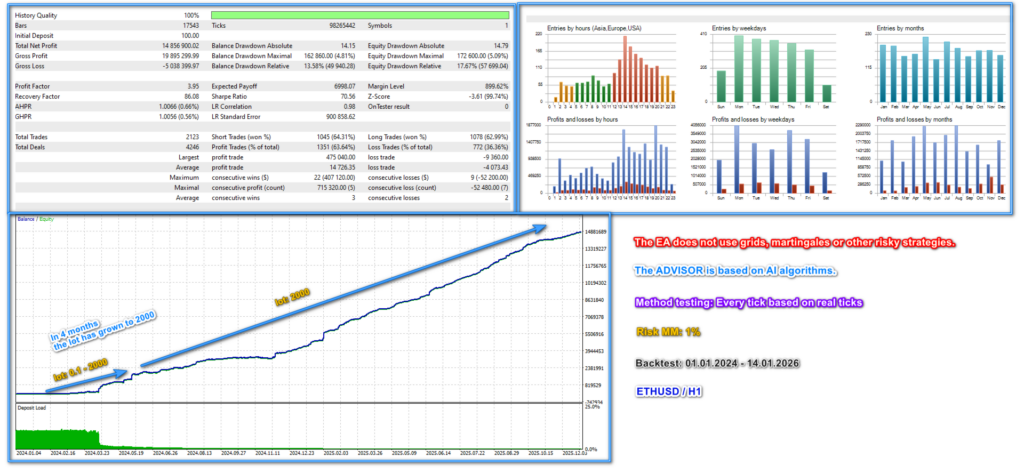1024x473 pixels.
Task: Click Balance Drawdown Absolute value 14.15
Action: 348,46
